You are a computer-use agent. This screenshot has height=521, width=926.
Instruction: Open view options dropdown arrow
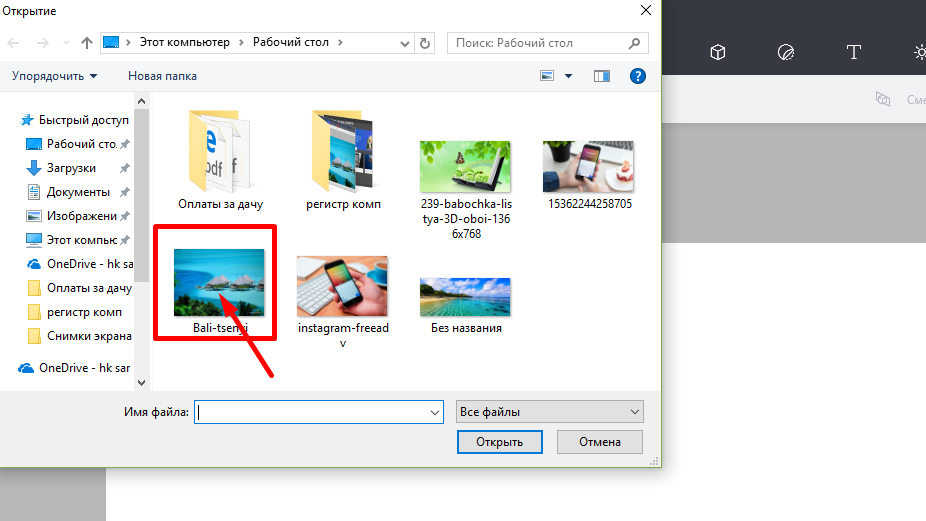point(568,76)
